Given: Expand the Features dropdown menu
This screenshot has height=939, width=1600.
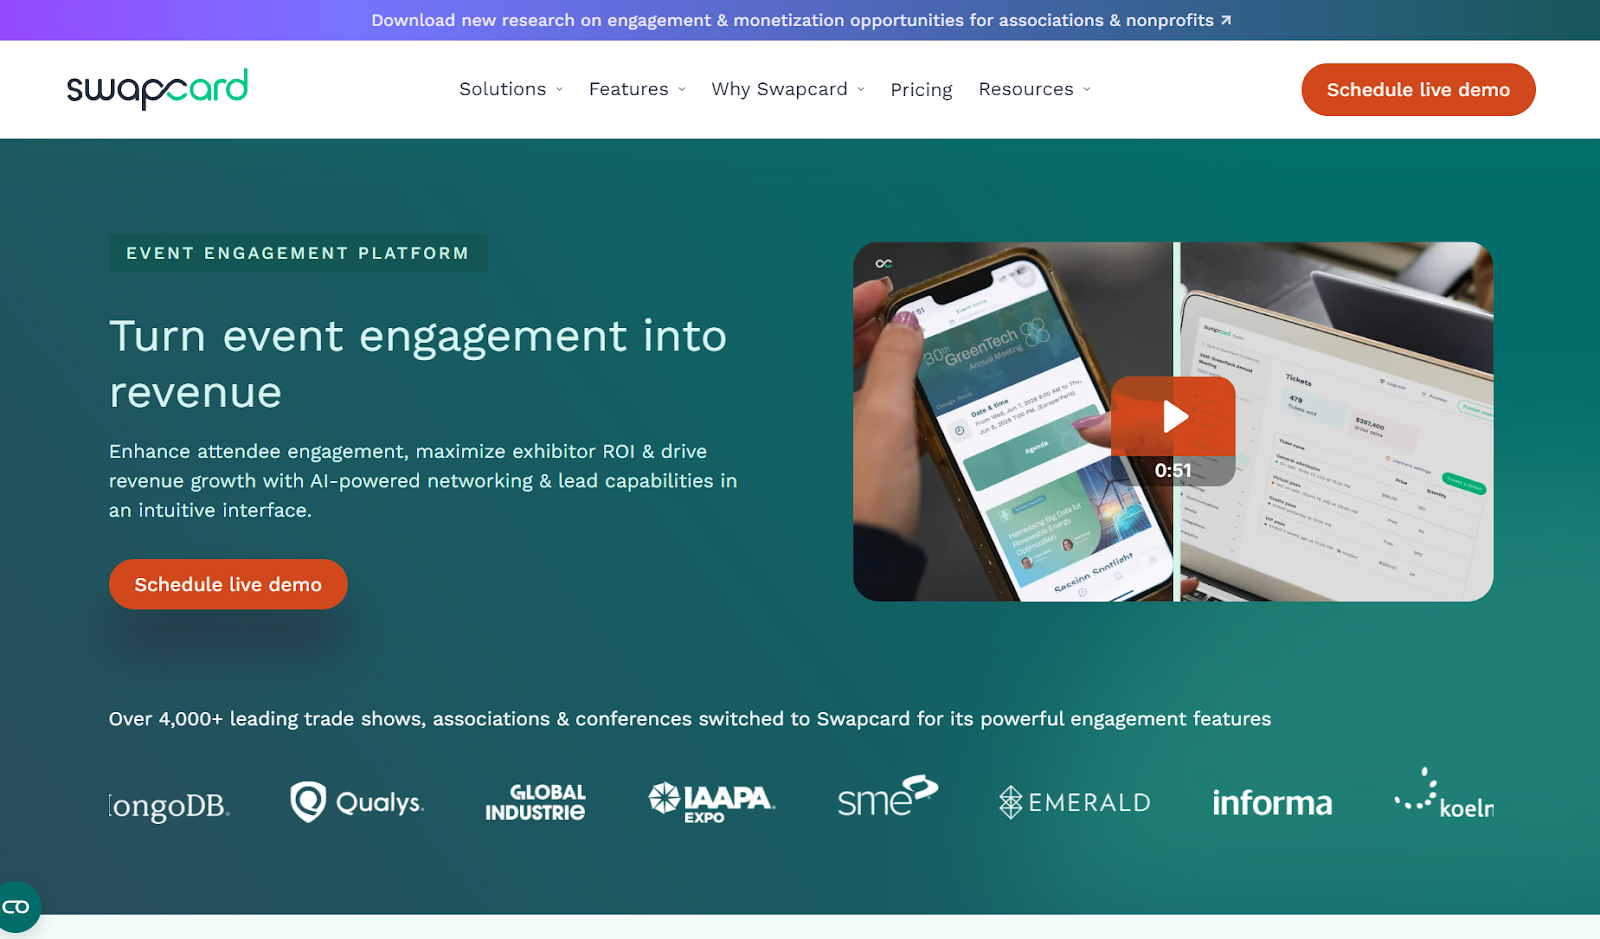Looking at the screenshot, I should pyautogui.click(x=637, y=89).
